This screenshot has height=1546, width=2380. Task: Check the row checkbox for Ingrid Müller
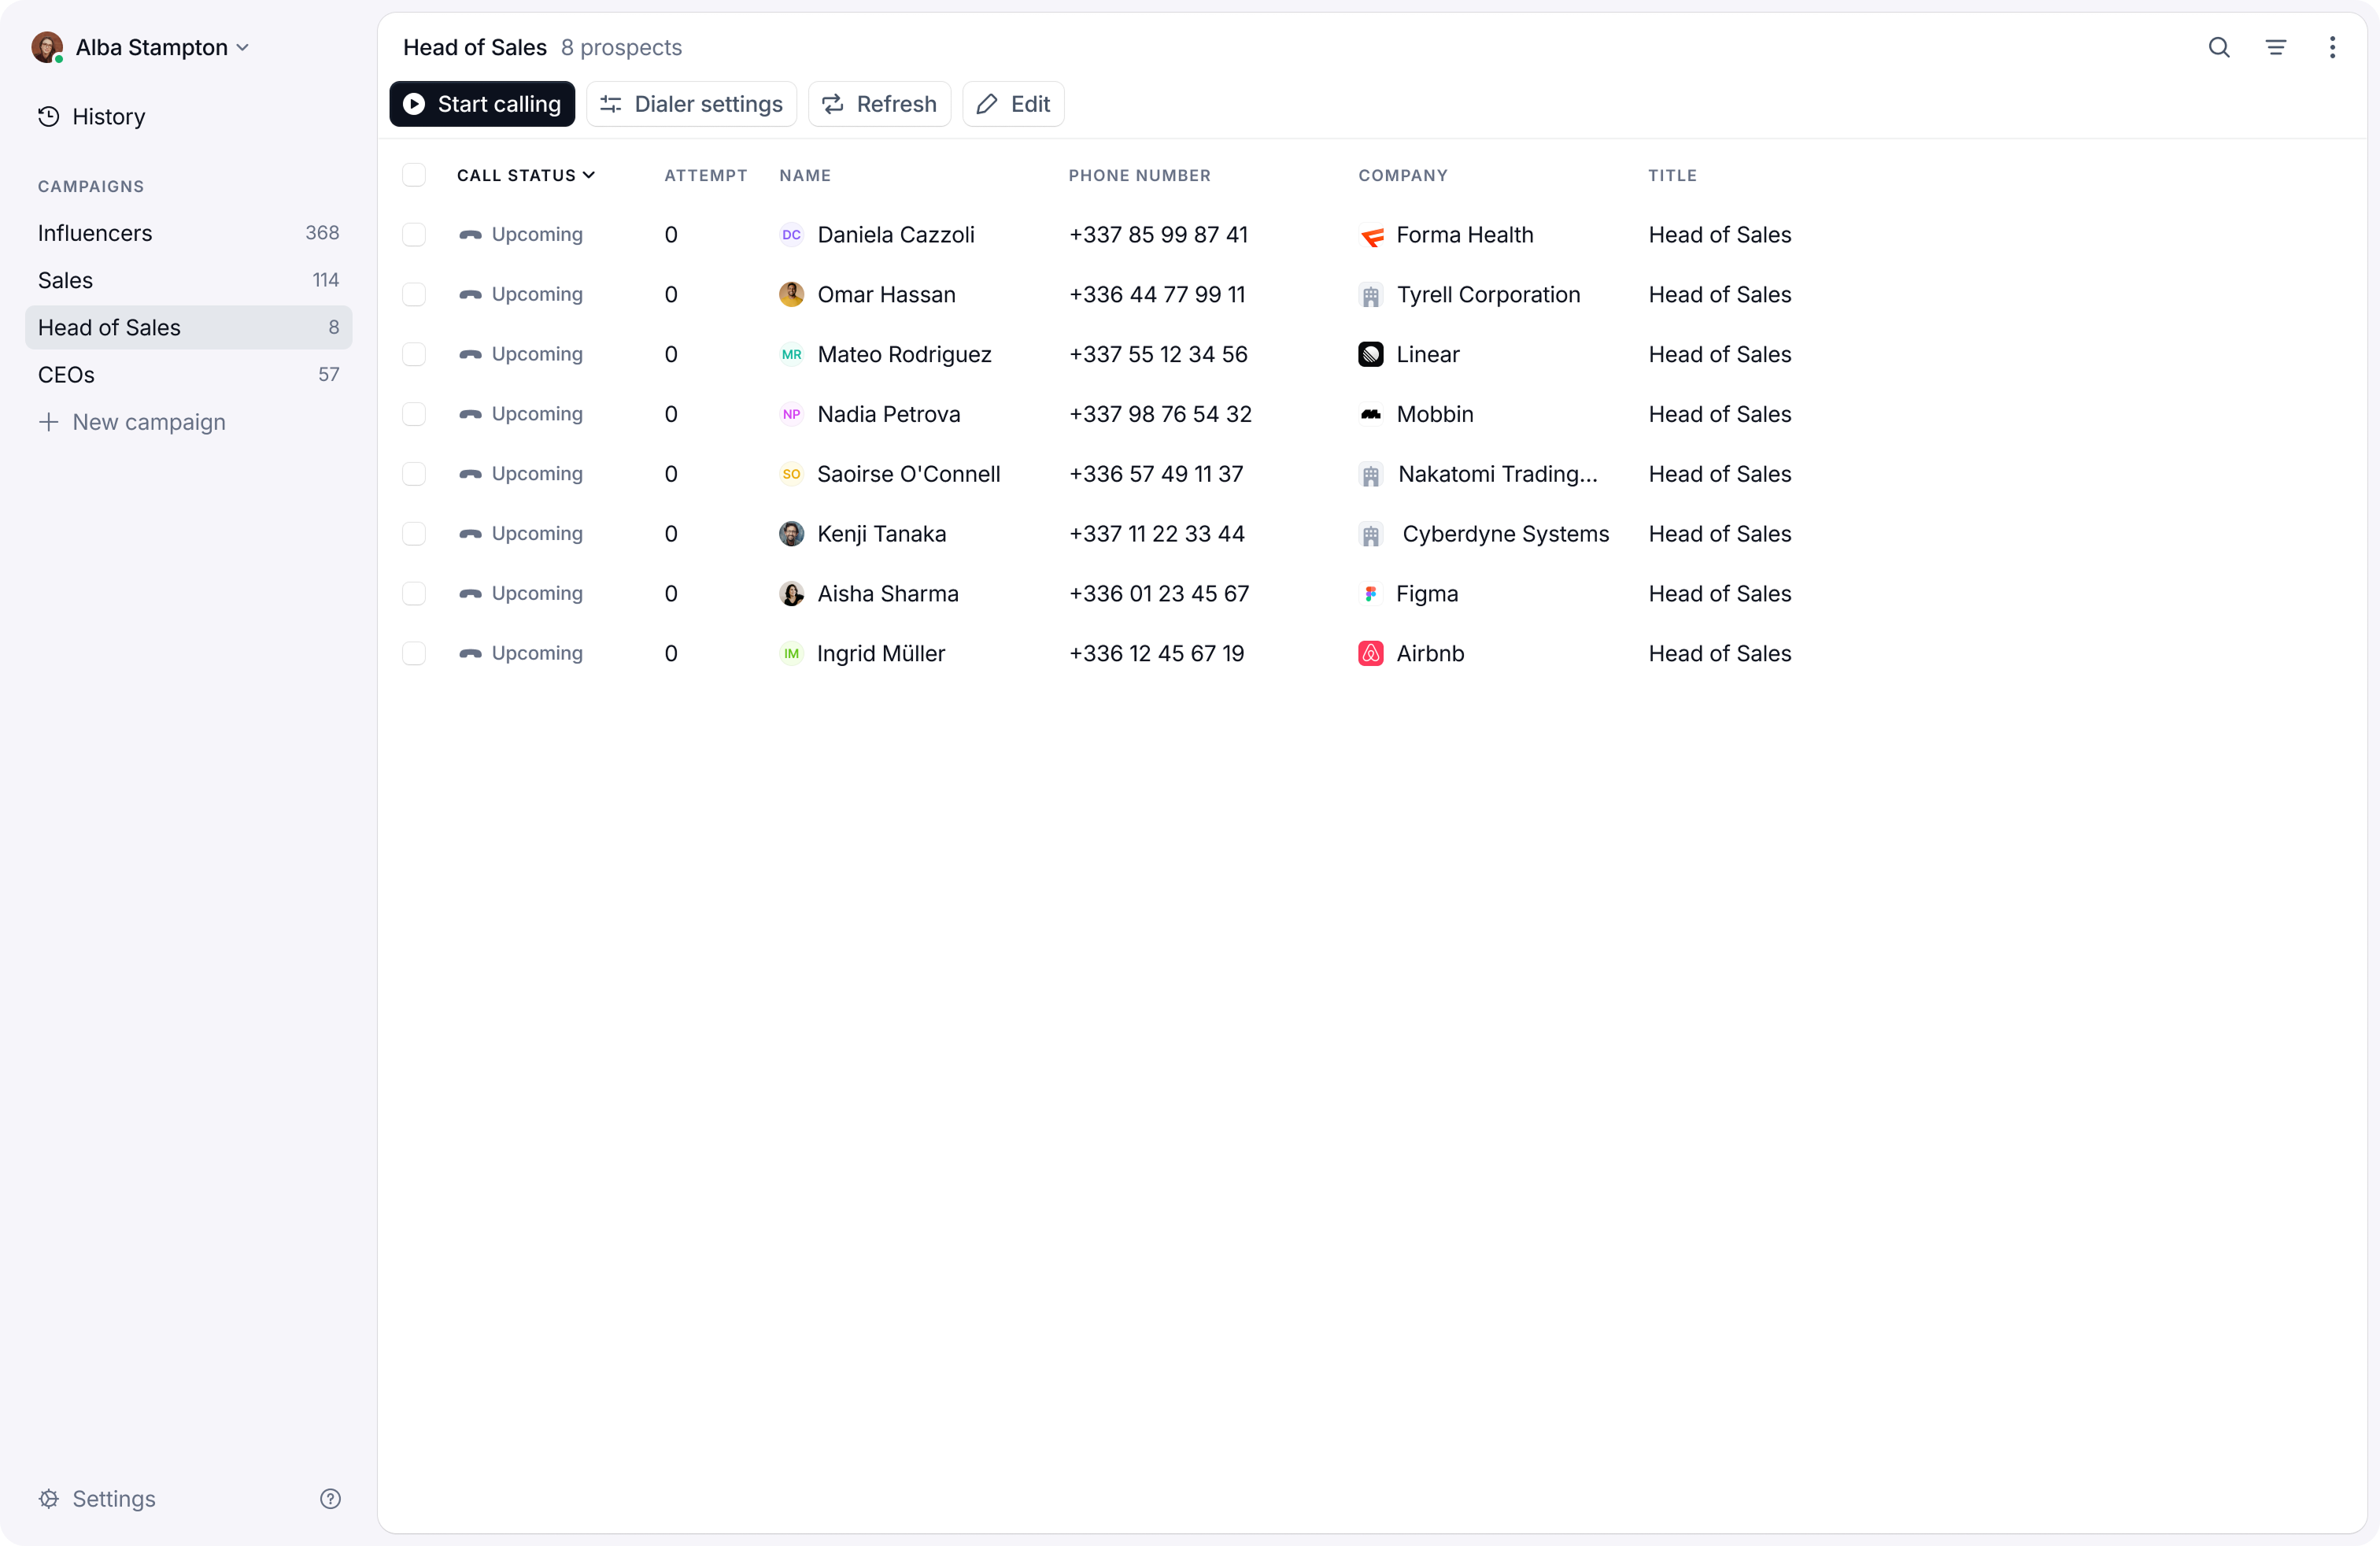coord(414,653)
